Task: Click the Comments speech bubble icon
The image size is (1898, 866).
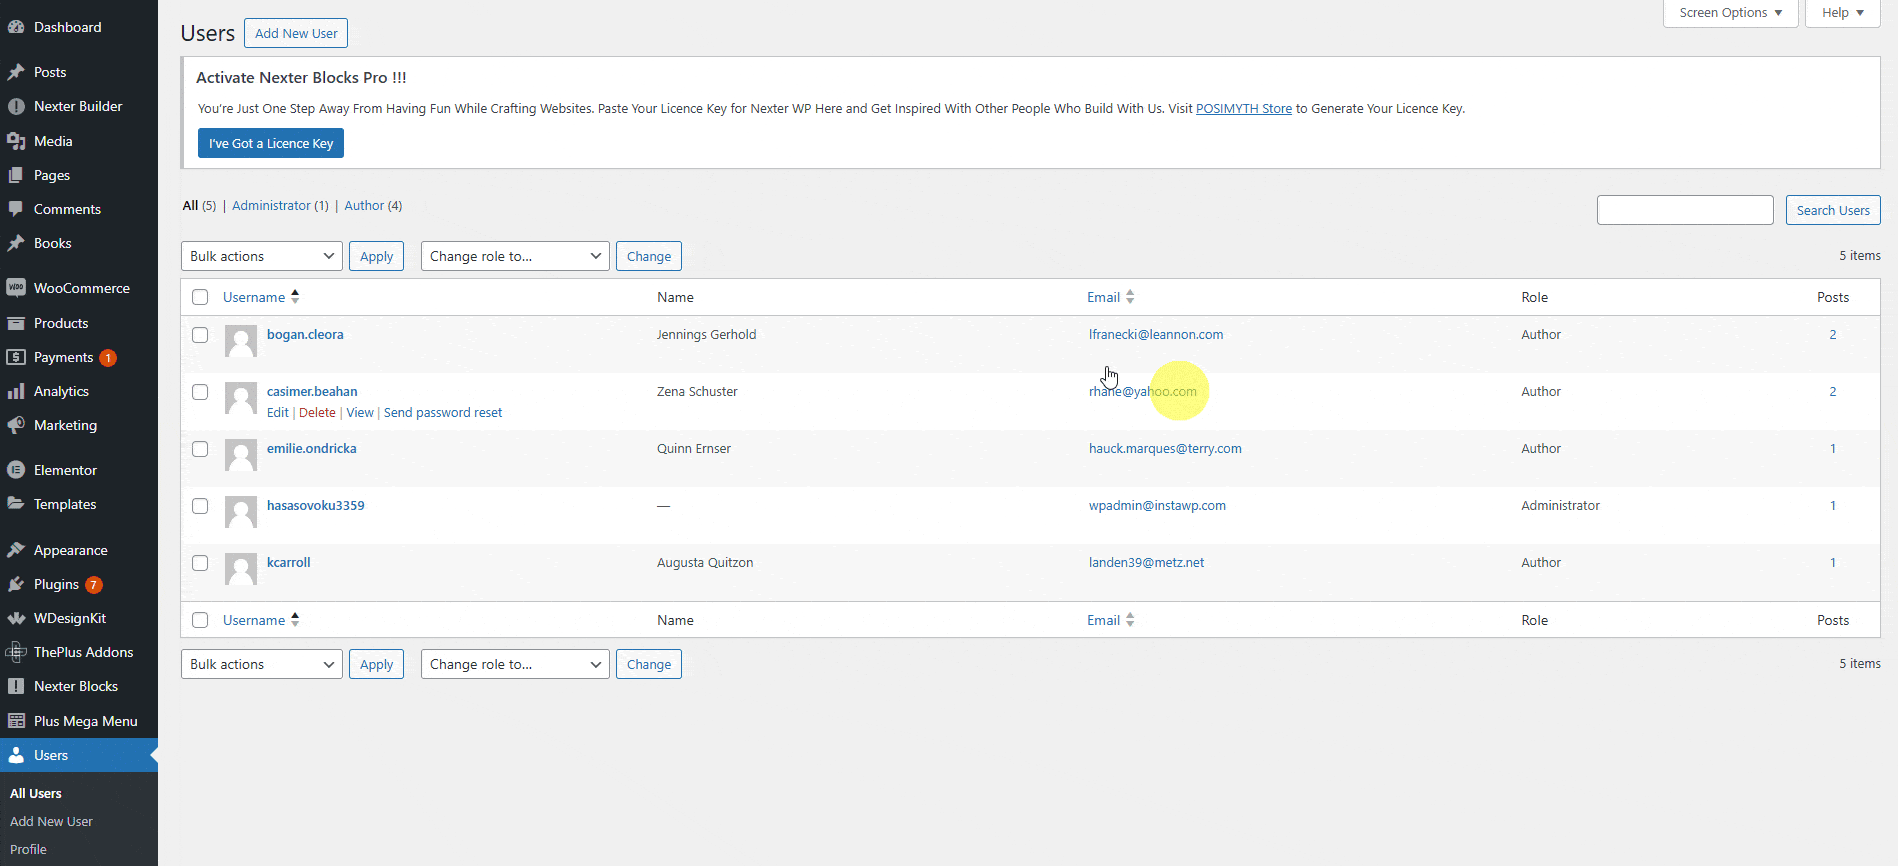Action: click(x=16, y=209)
